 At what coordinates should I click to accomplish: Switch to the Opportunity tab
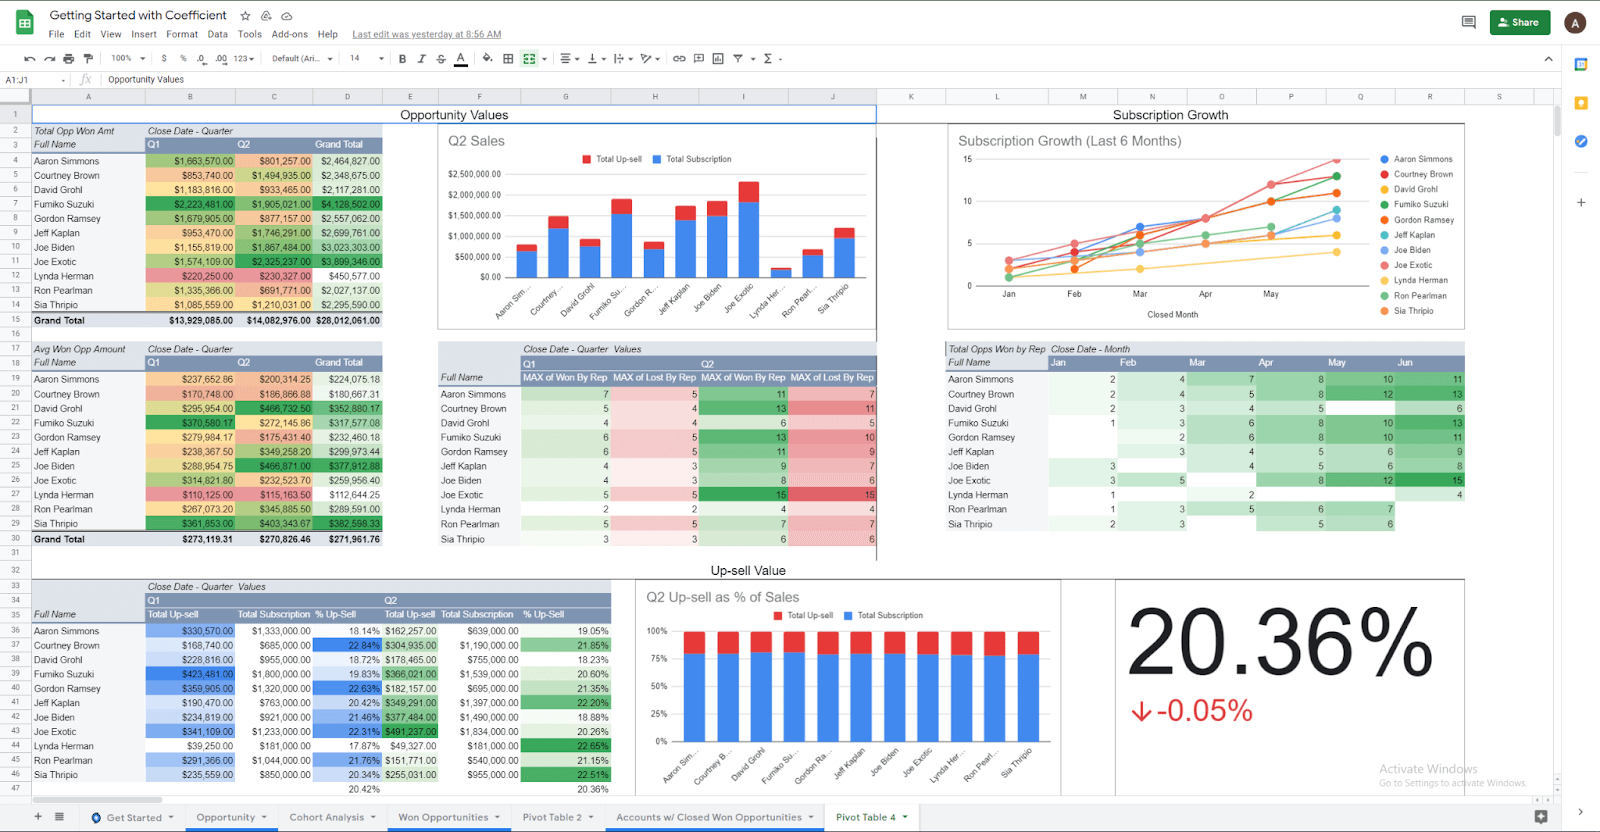pos(231,817)
